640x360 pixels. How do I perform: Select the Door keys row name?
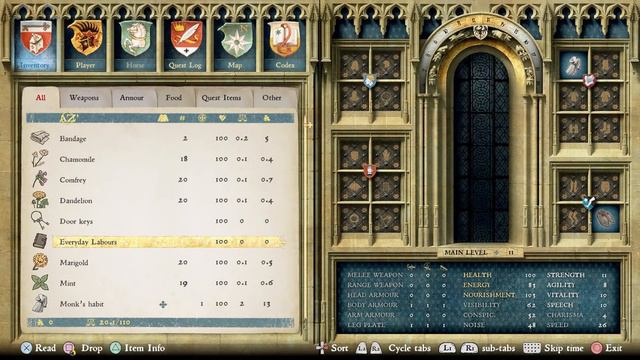tap(76, 221)
